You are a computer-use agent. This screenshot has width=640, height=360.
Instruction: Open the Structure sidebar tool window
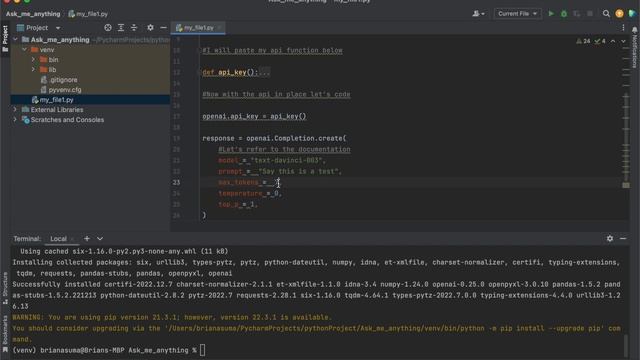(x=5, y=288)
